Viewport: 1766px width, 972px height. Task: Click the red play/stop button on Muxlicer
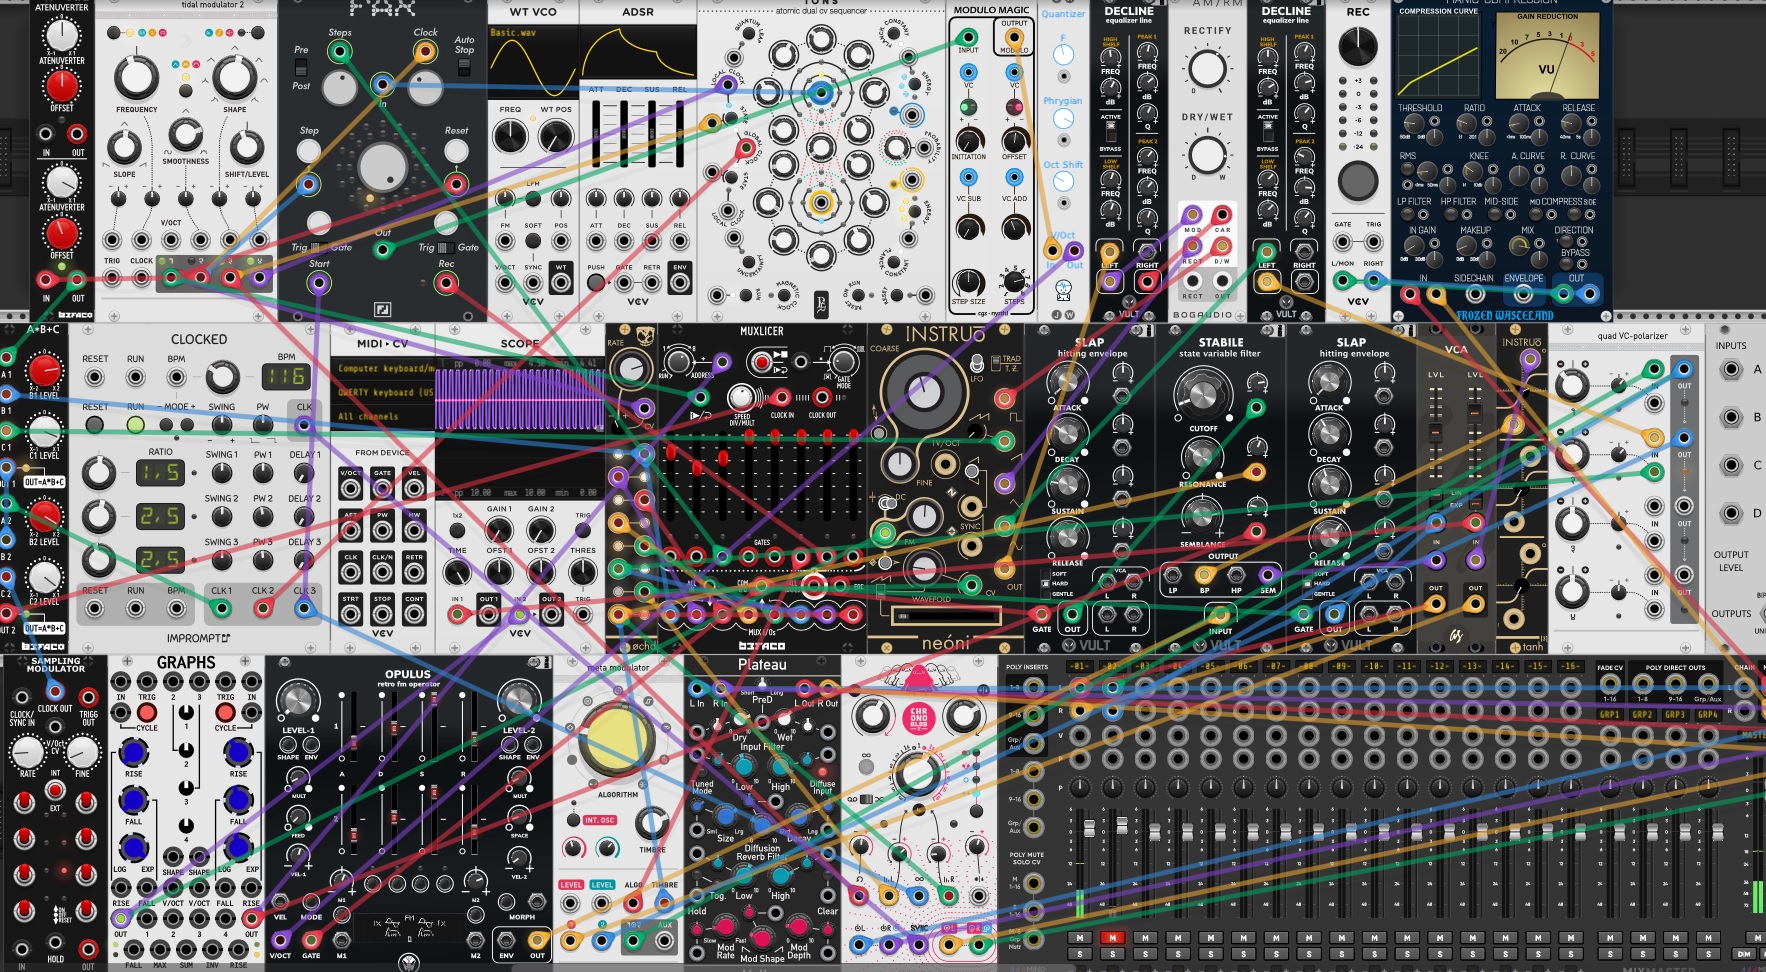(x=760, y=360)
